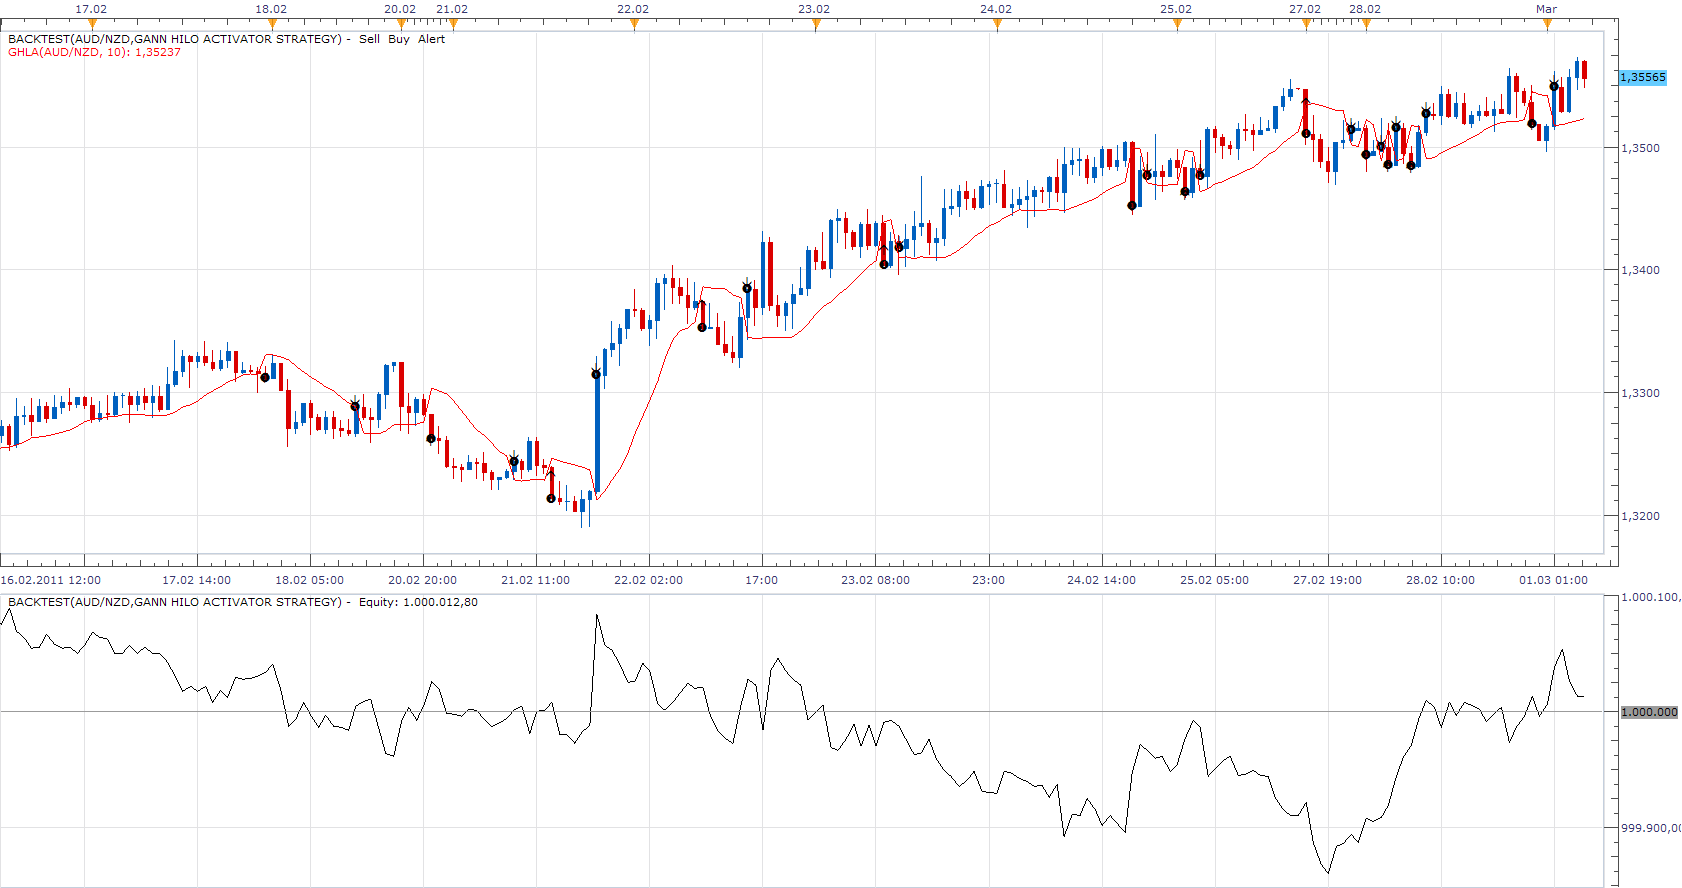Click the Buy label in chart header
The width and height of the screenshot is (1682, 888).
coord(399,39)
